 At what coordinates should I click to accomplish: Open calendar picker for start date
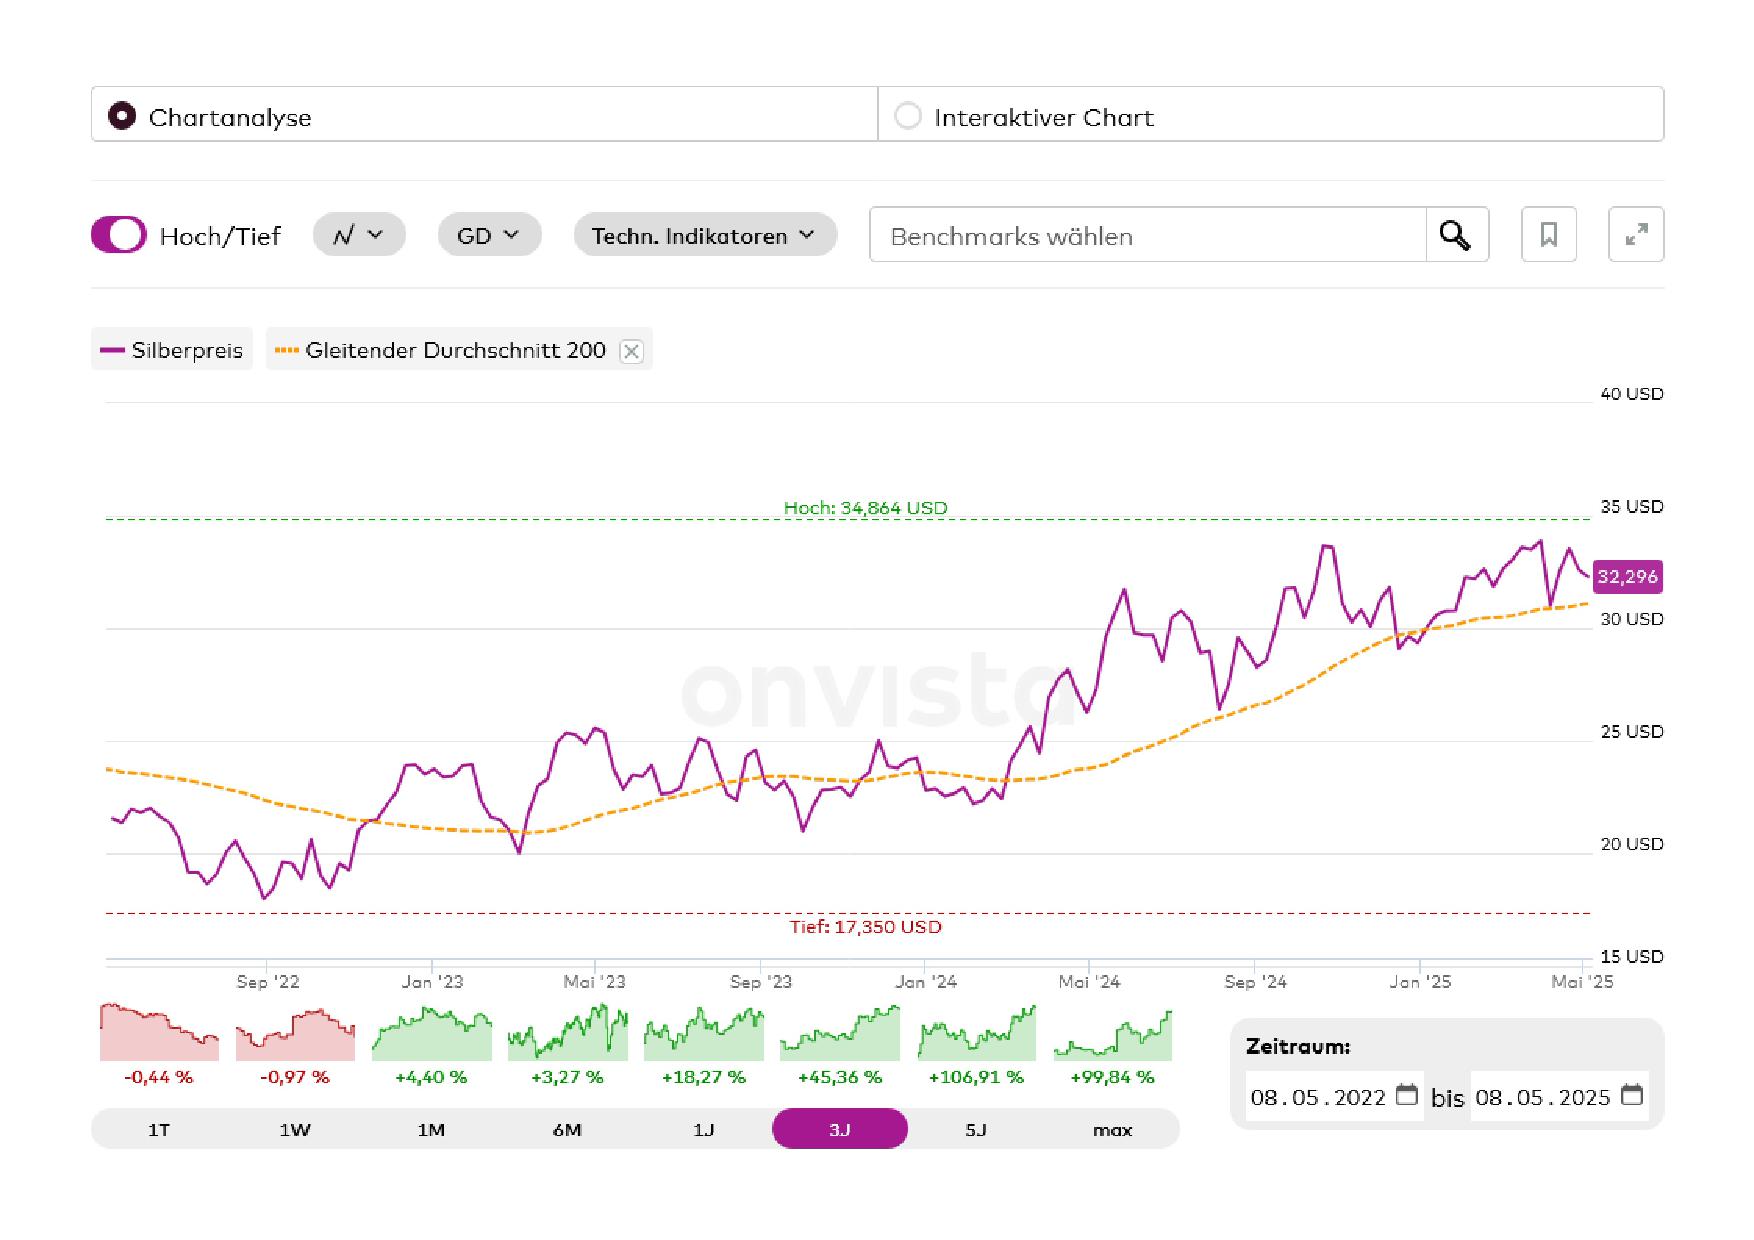pos(1406,1095)
